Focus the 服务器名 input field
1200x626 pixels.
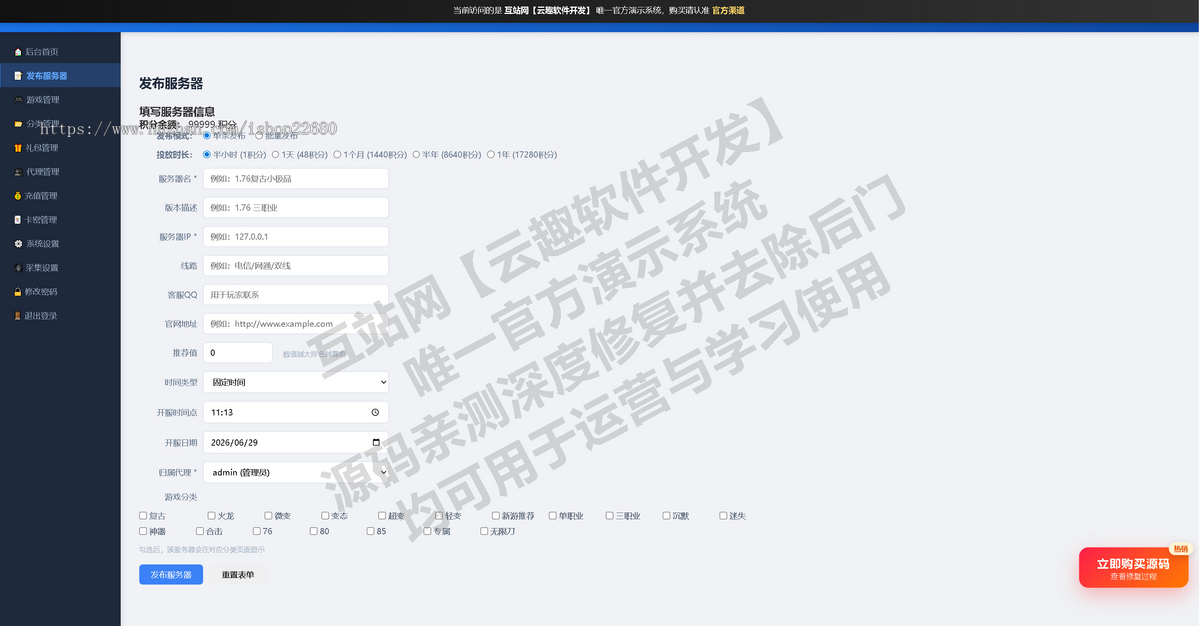pyautogui.click(x=295, y=178)
